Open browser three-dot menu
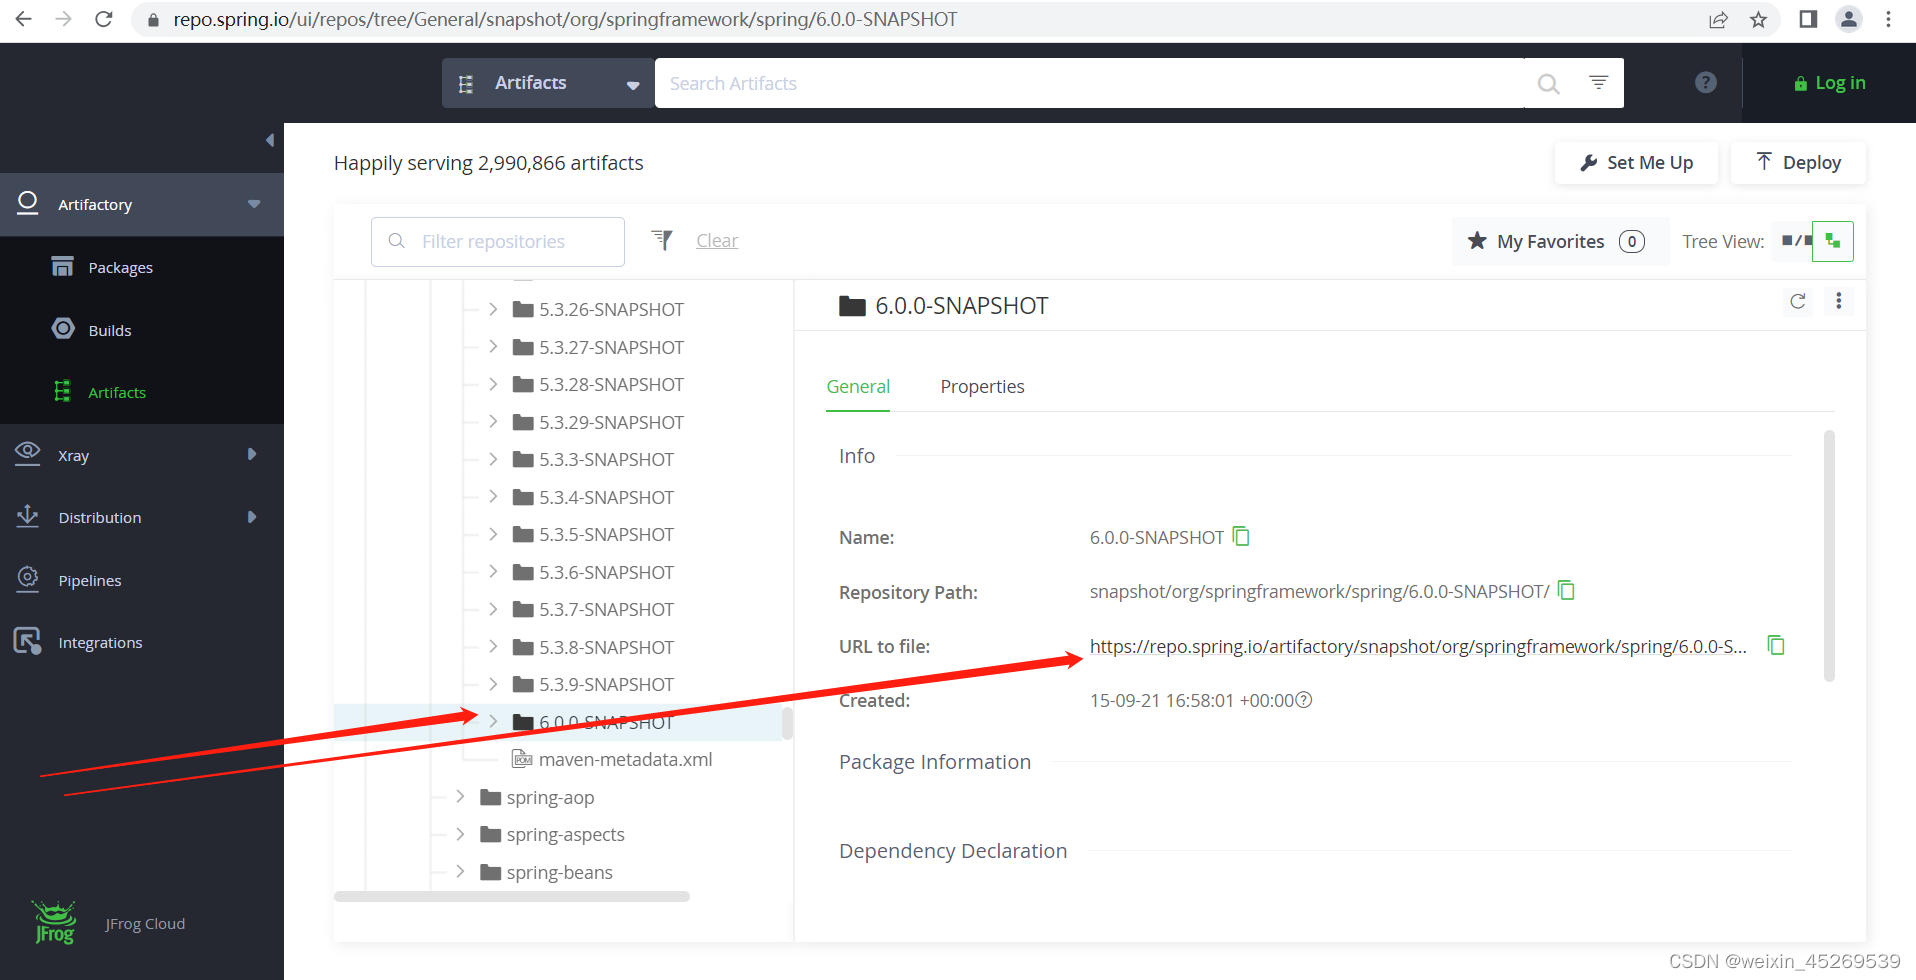 click(x=1888, y=19)
